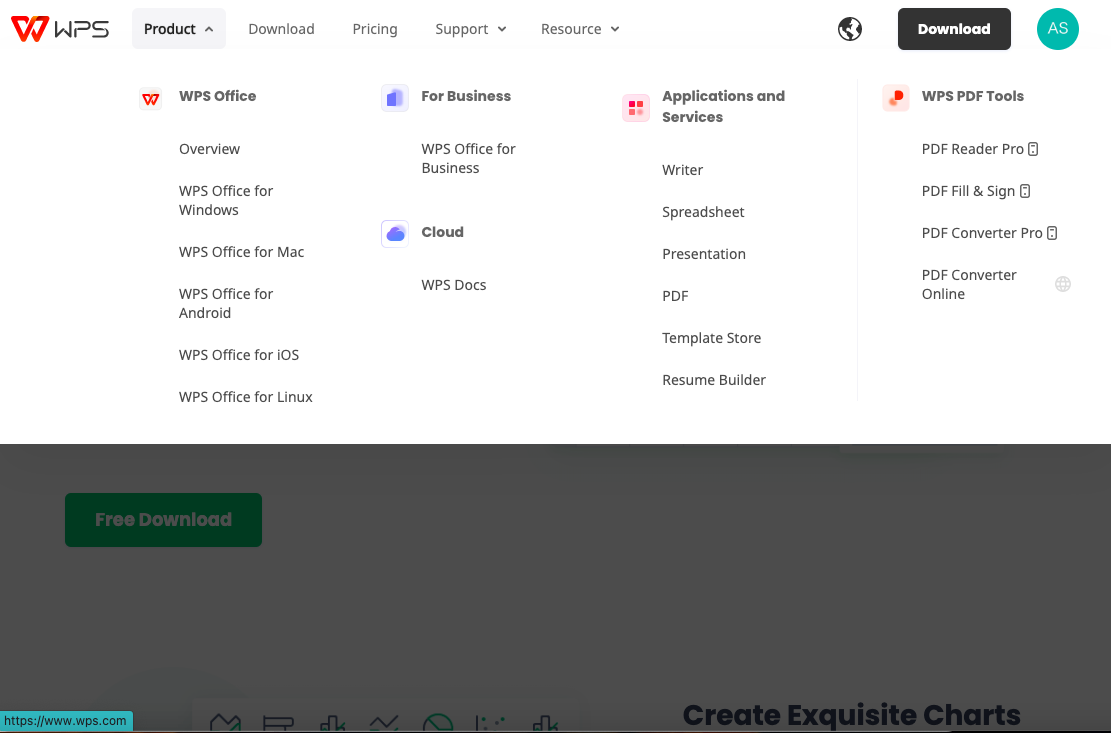
Task: Click the WPS logo in header
Action: (60, 29)
